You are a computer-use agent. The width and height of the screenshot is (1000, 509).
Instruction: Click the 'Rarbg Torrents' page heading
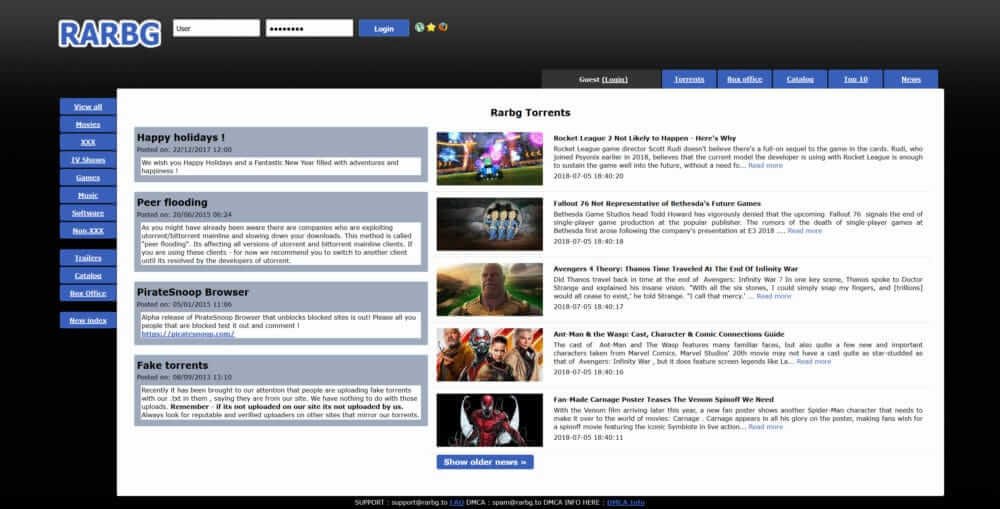(x=530, y=112)
